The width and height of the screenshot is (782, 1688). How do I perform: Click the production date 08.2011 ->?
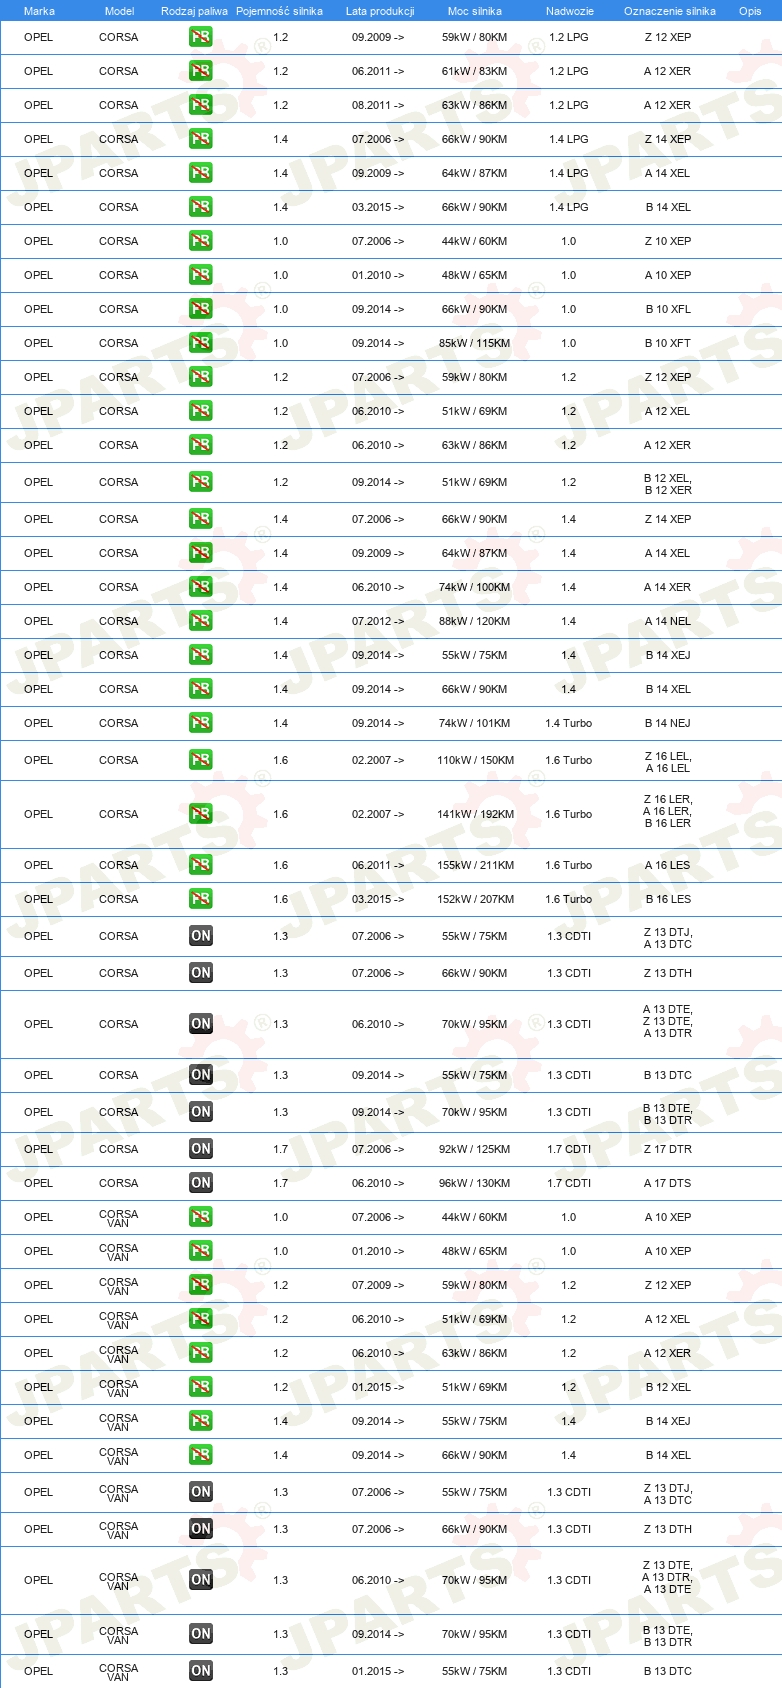point(378,105)
